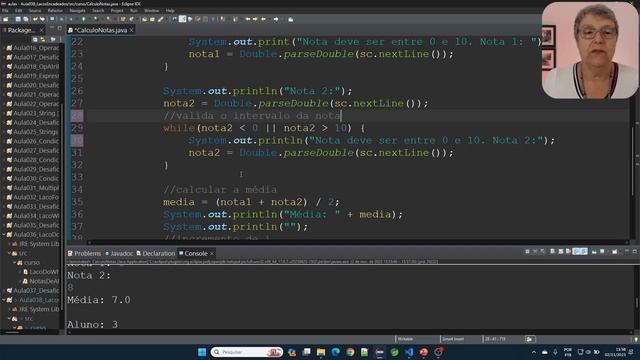
Task: Expand JRE System Library under Aula036
Action: (9, 244)
